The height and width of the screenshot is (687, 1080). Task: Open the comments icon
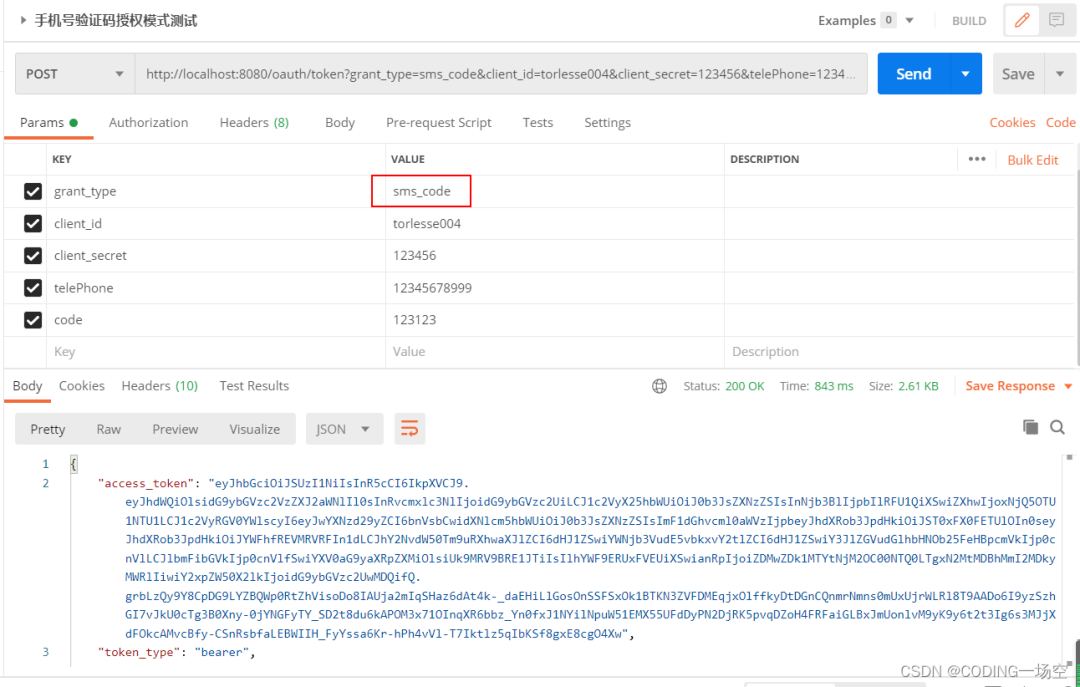[x=1056, y=20]
